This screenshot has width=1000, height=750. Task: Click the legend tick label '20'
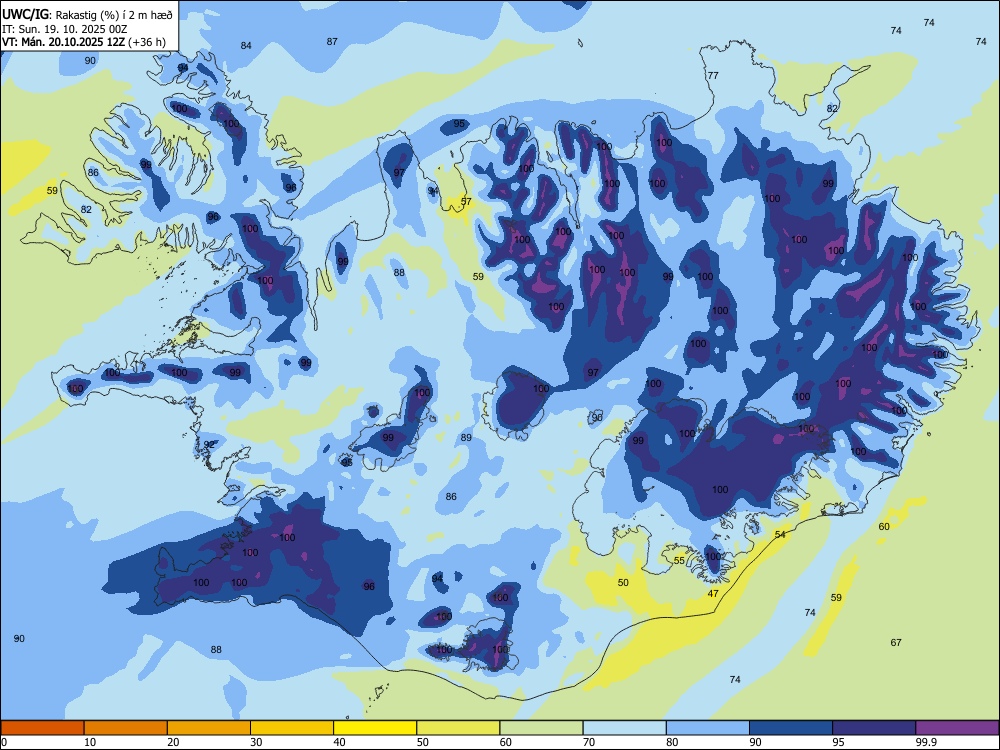pos(173,742)
